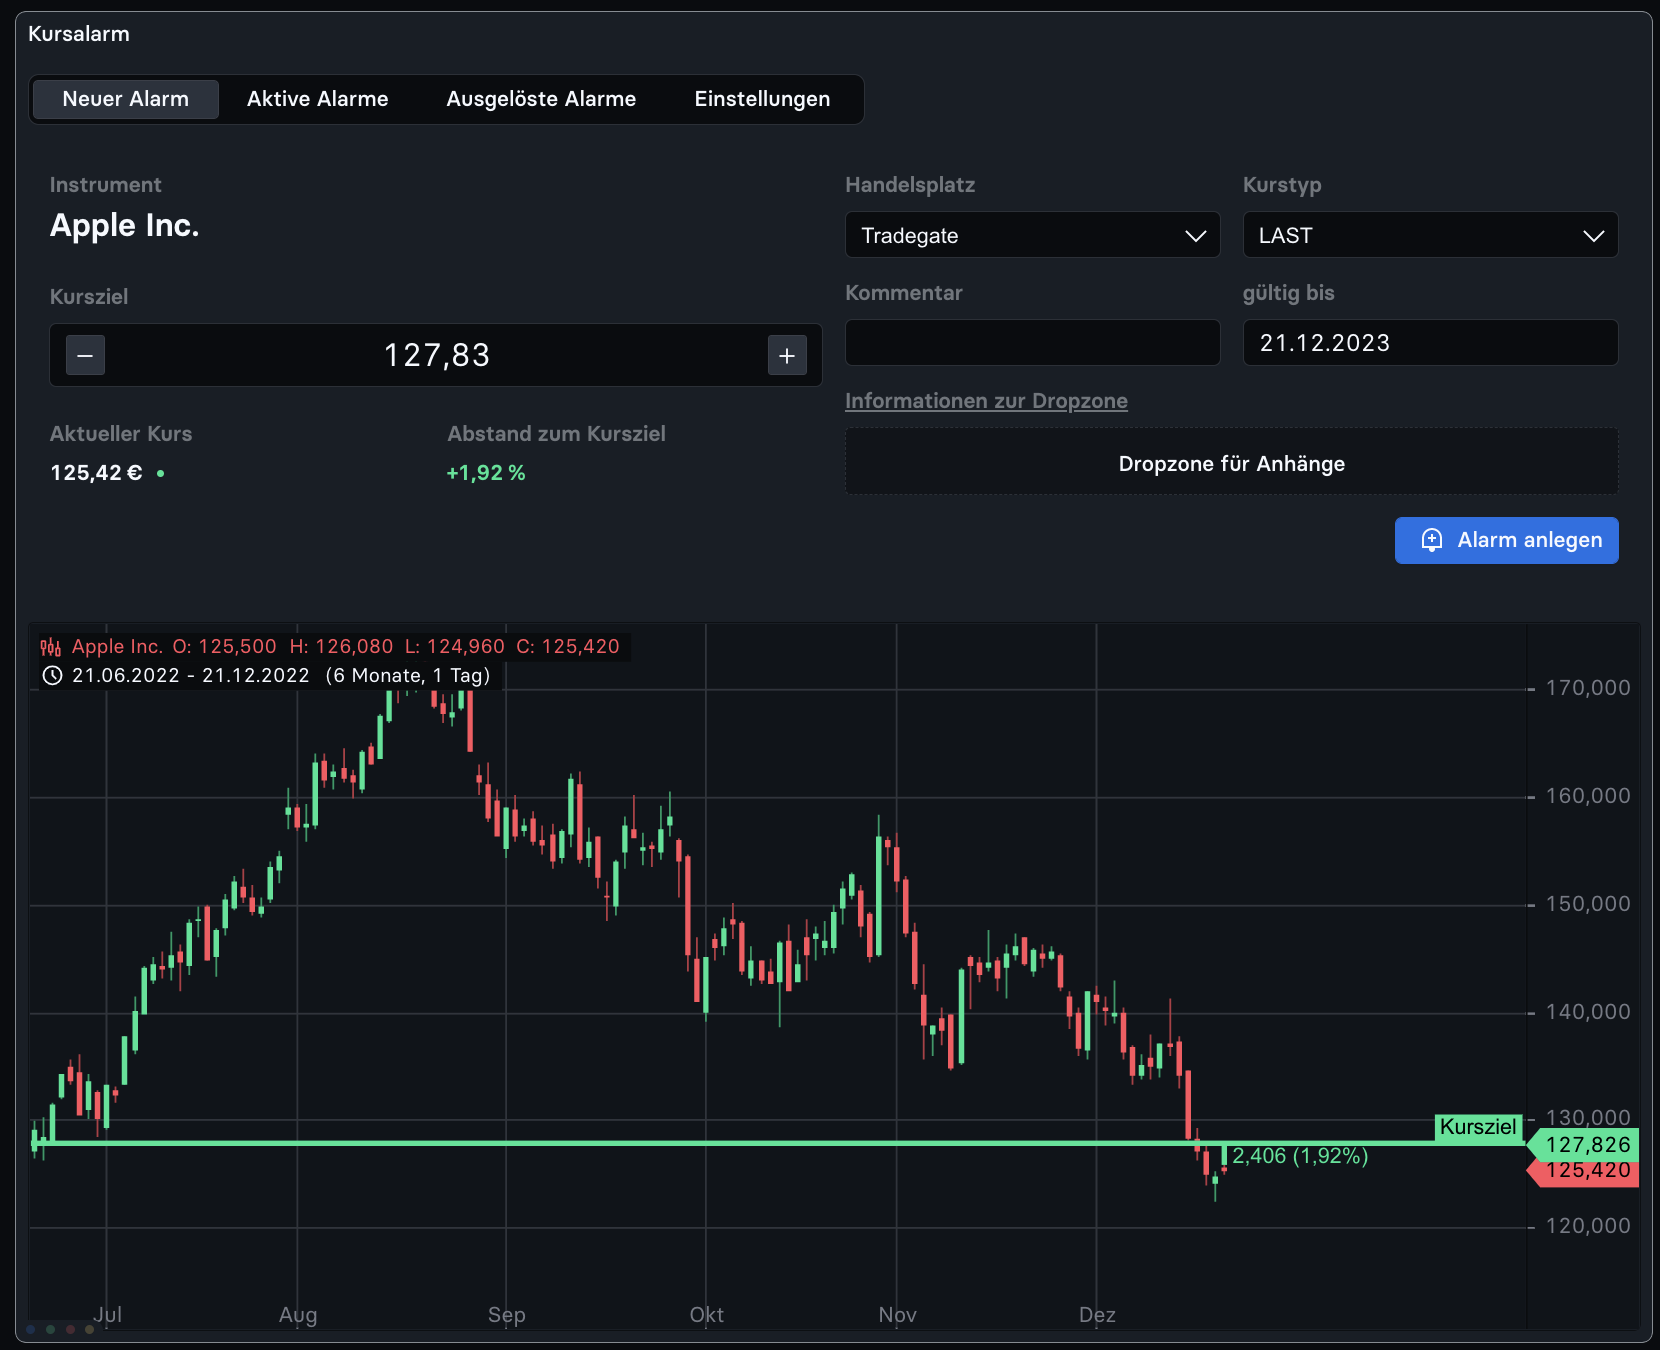Viewport: 1660px width, 1350px height.
Task: Click the candlestick chart type icon
Action: 51,647
